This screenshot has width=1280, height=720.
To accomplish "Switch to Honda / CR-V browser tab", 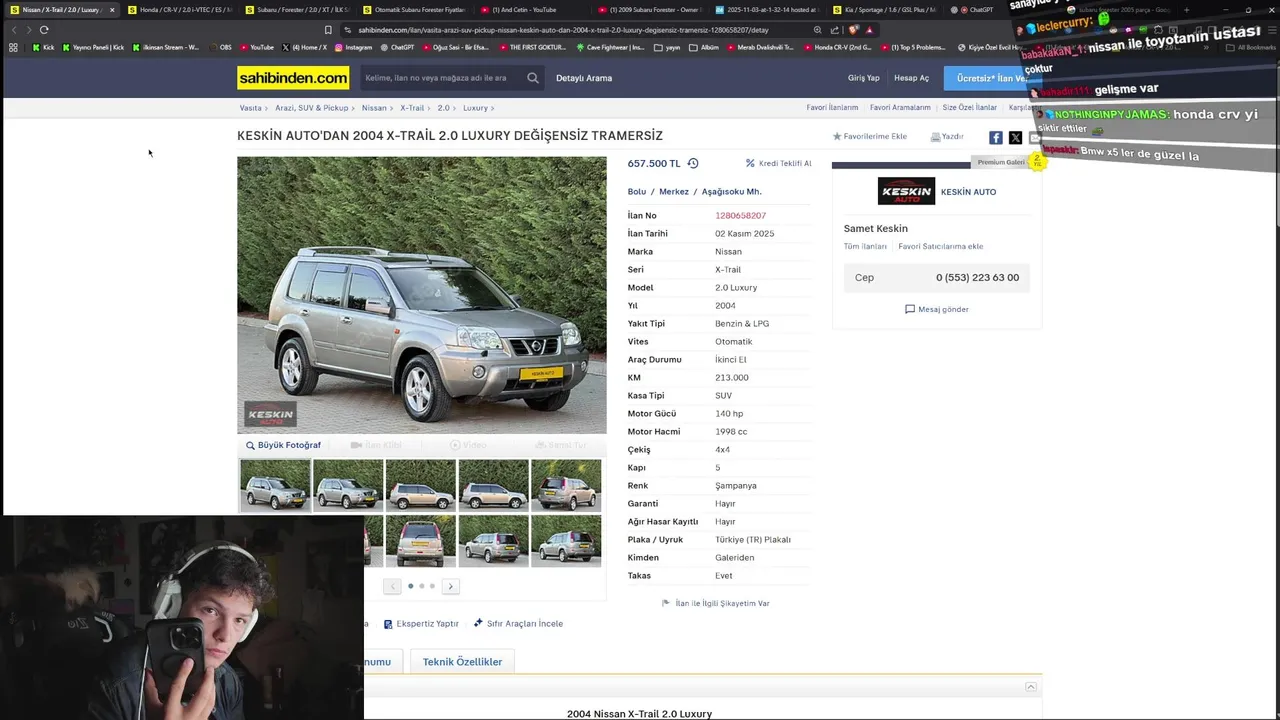I will point(180,10).
